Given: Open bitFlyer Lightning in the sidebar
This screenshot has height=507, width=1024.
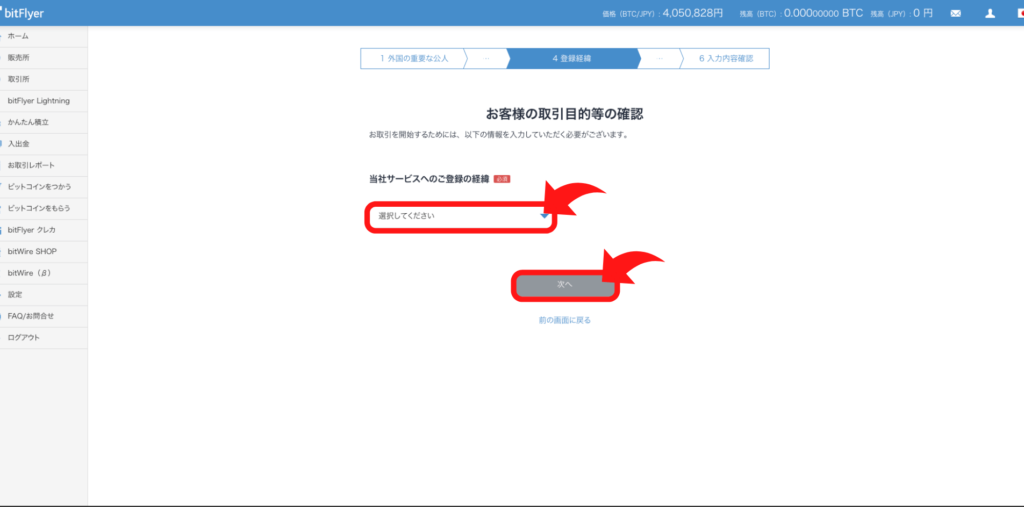Looking at the screenshot, I should (x=44, y=101).
